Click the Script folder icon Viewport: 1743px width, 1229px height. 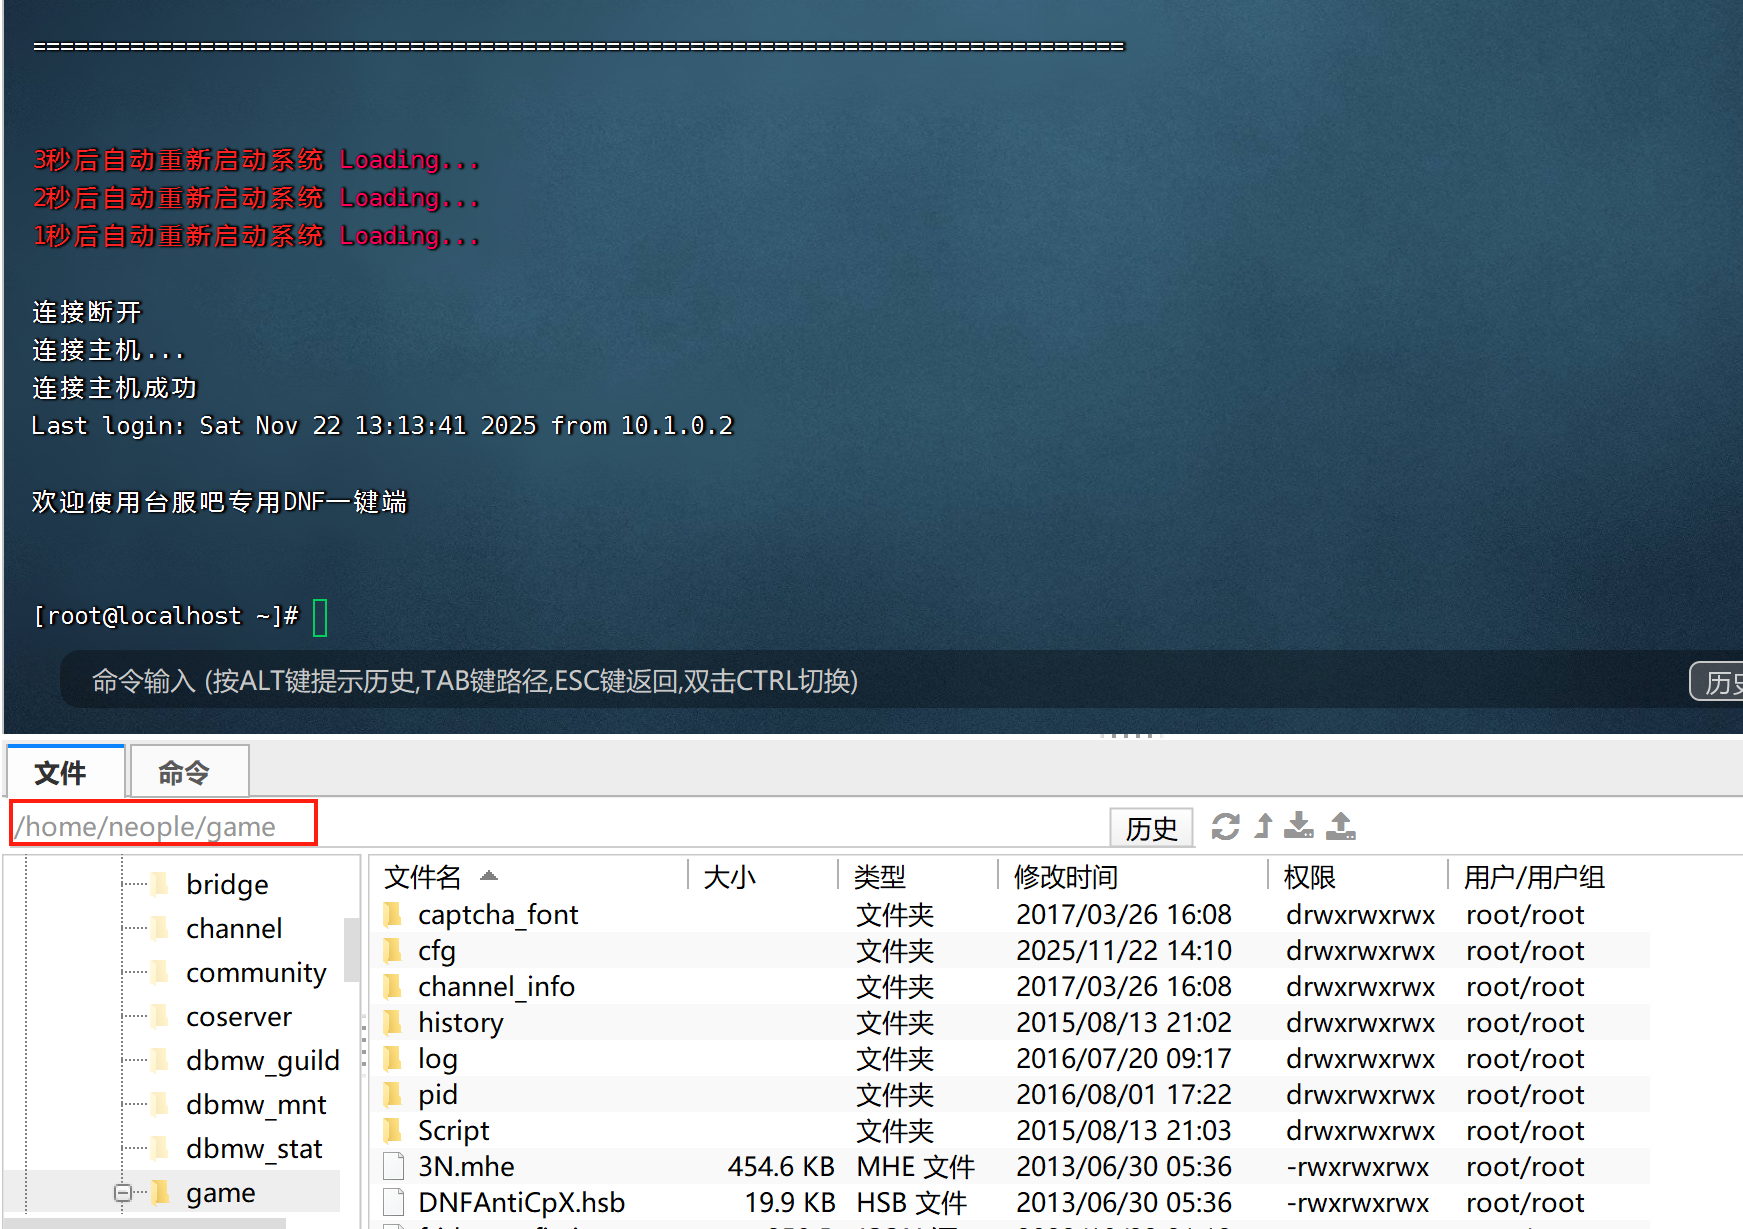[x=393, y=1129]
